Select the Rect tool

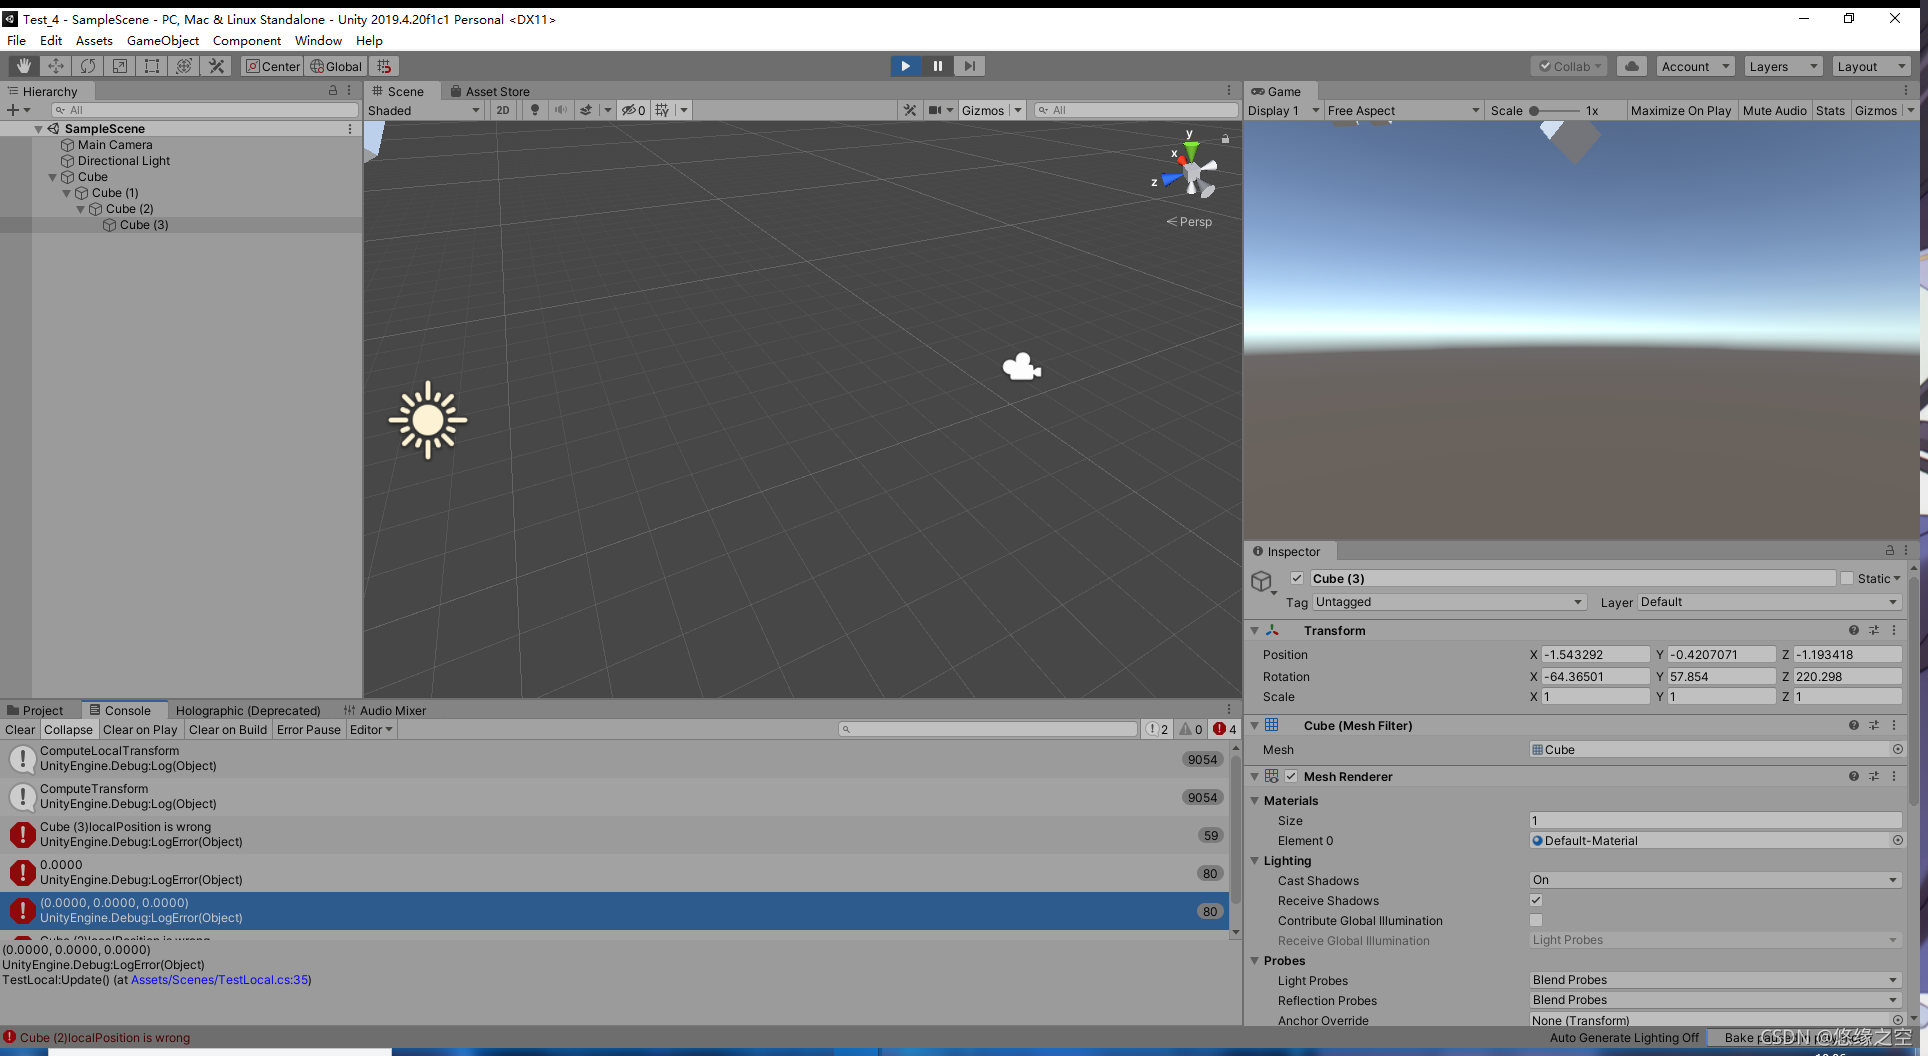click(x=152, y=66)
